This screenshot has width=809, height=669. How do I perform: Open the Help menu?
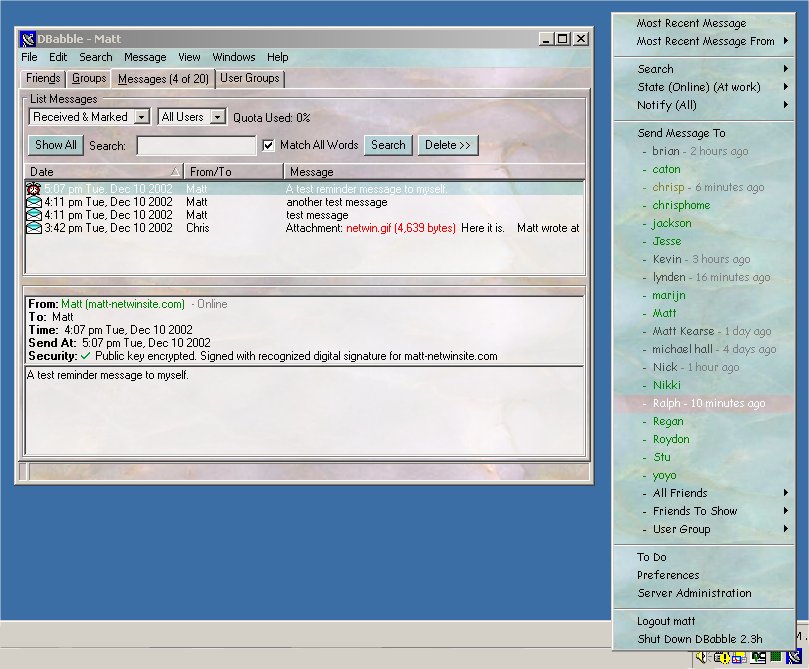coord(278,57)
